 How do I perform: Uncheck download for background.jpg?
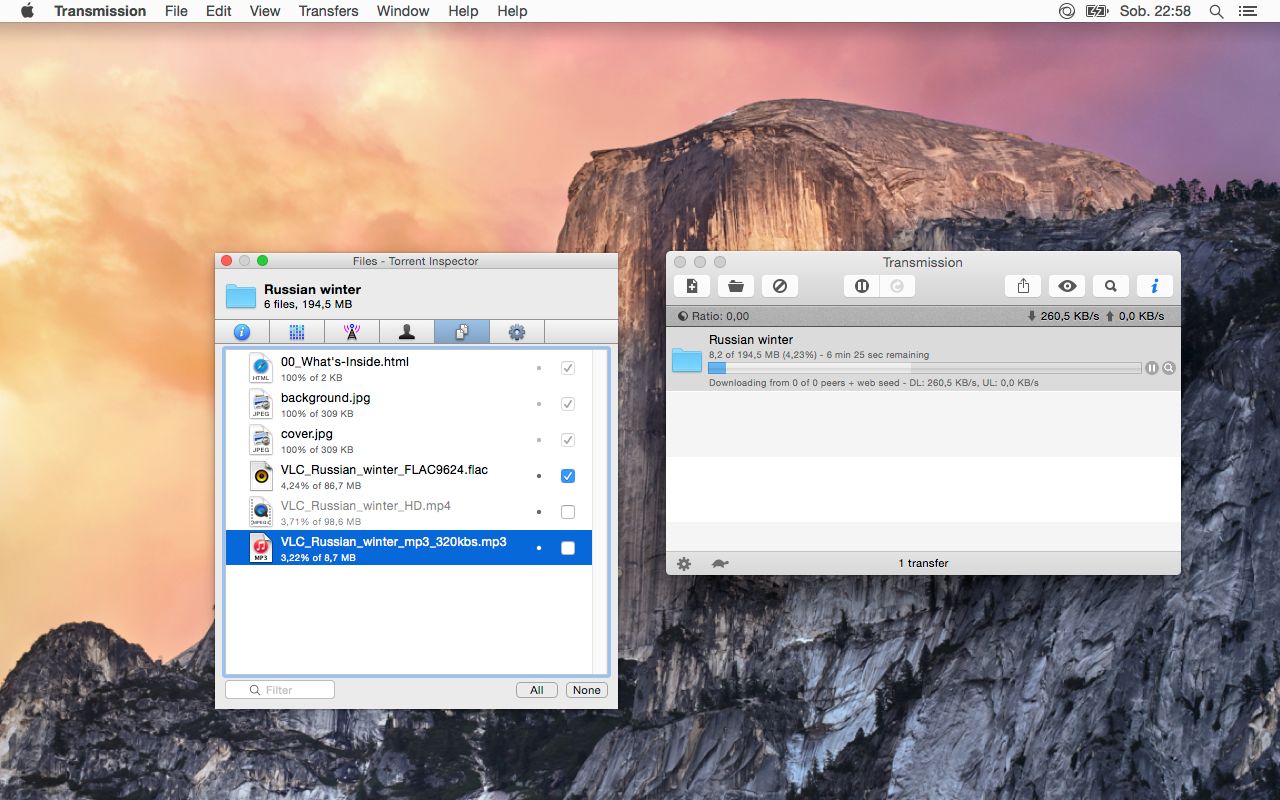(x=568, y=404)
